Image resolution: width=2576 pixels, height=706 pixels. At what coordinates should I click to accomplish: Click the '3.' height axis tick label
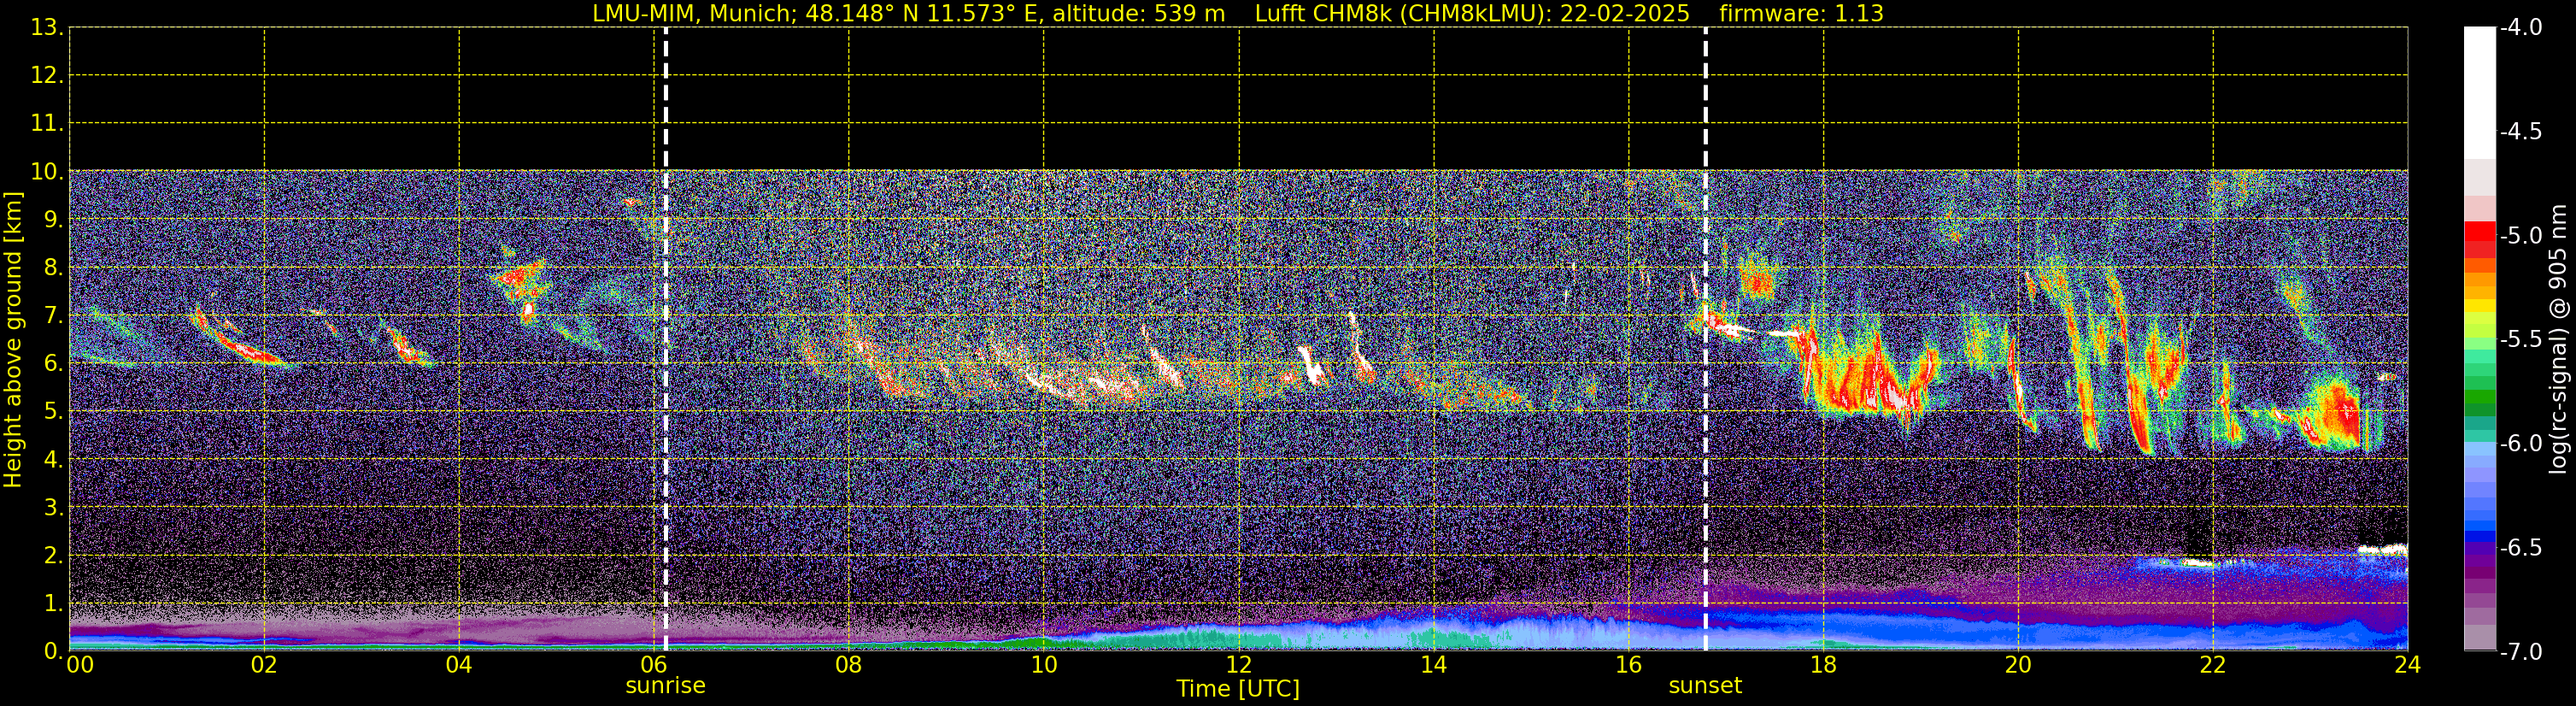(53, 508)
